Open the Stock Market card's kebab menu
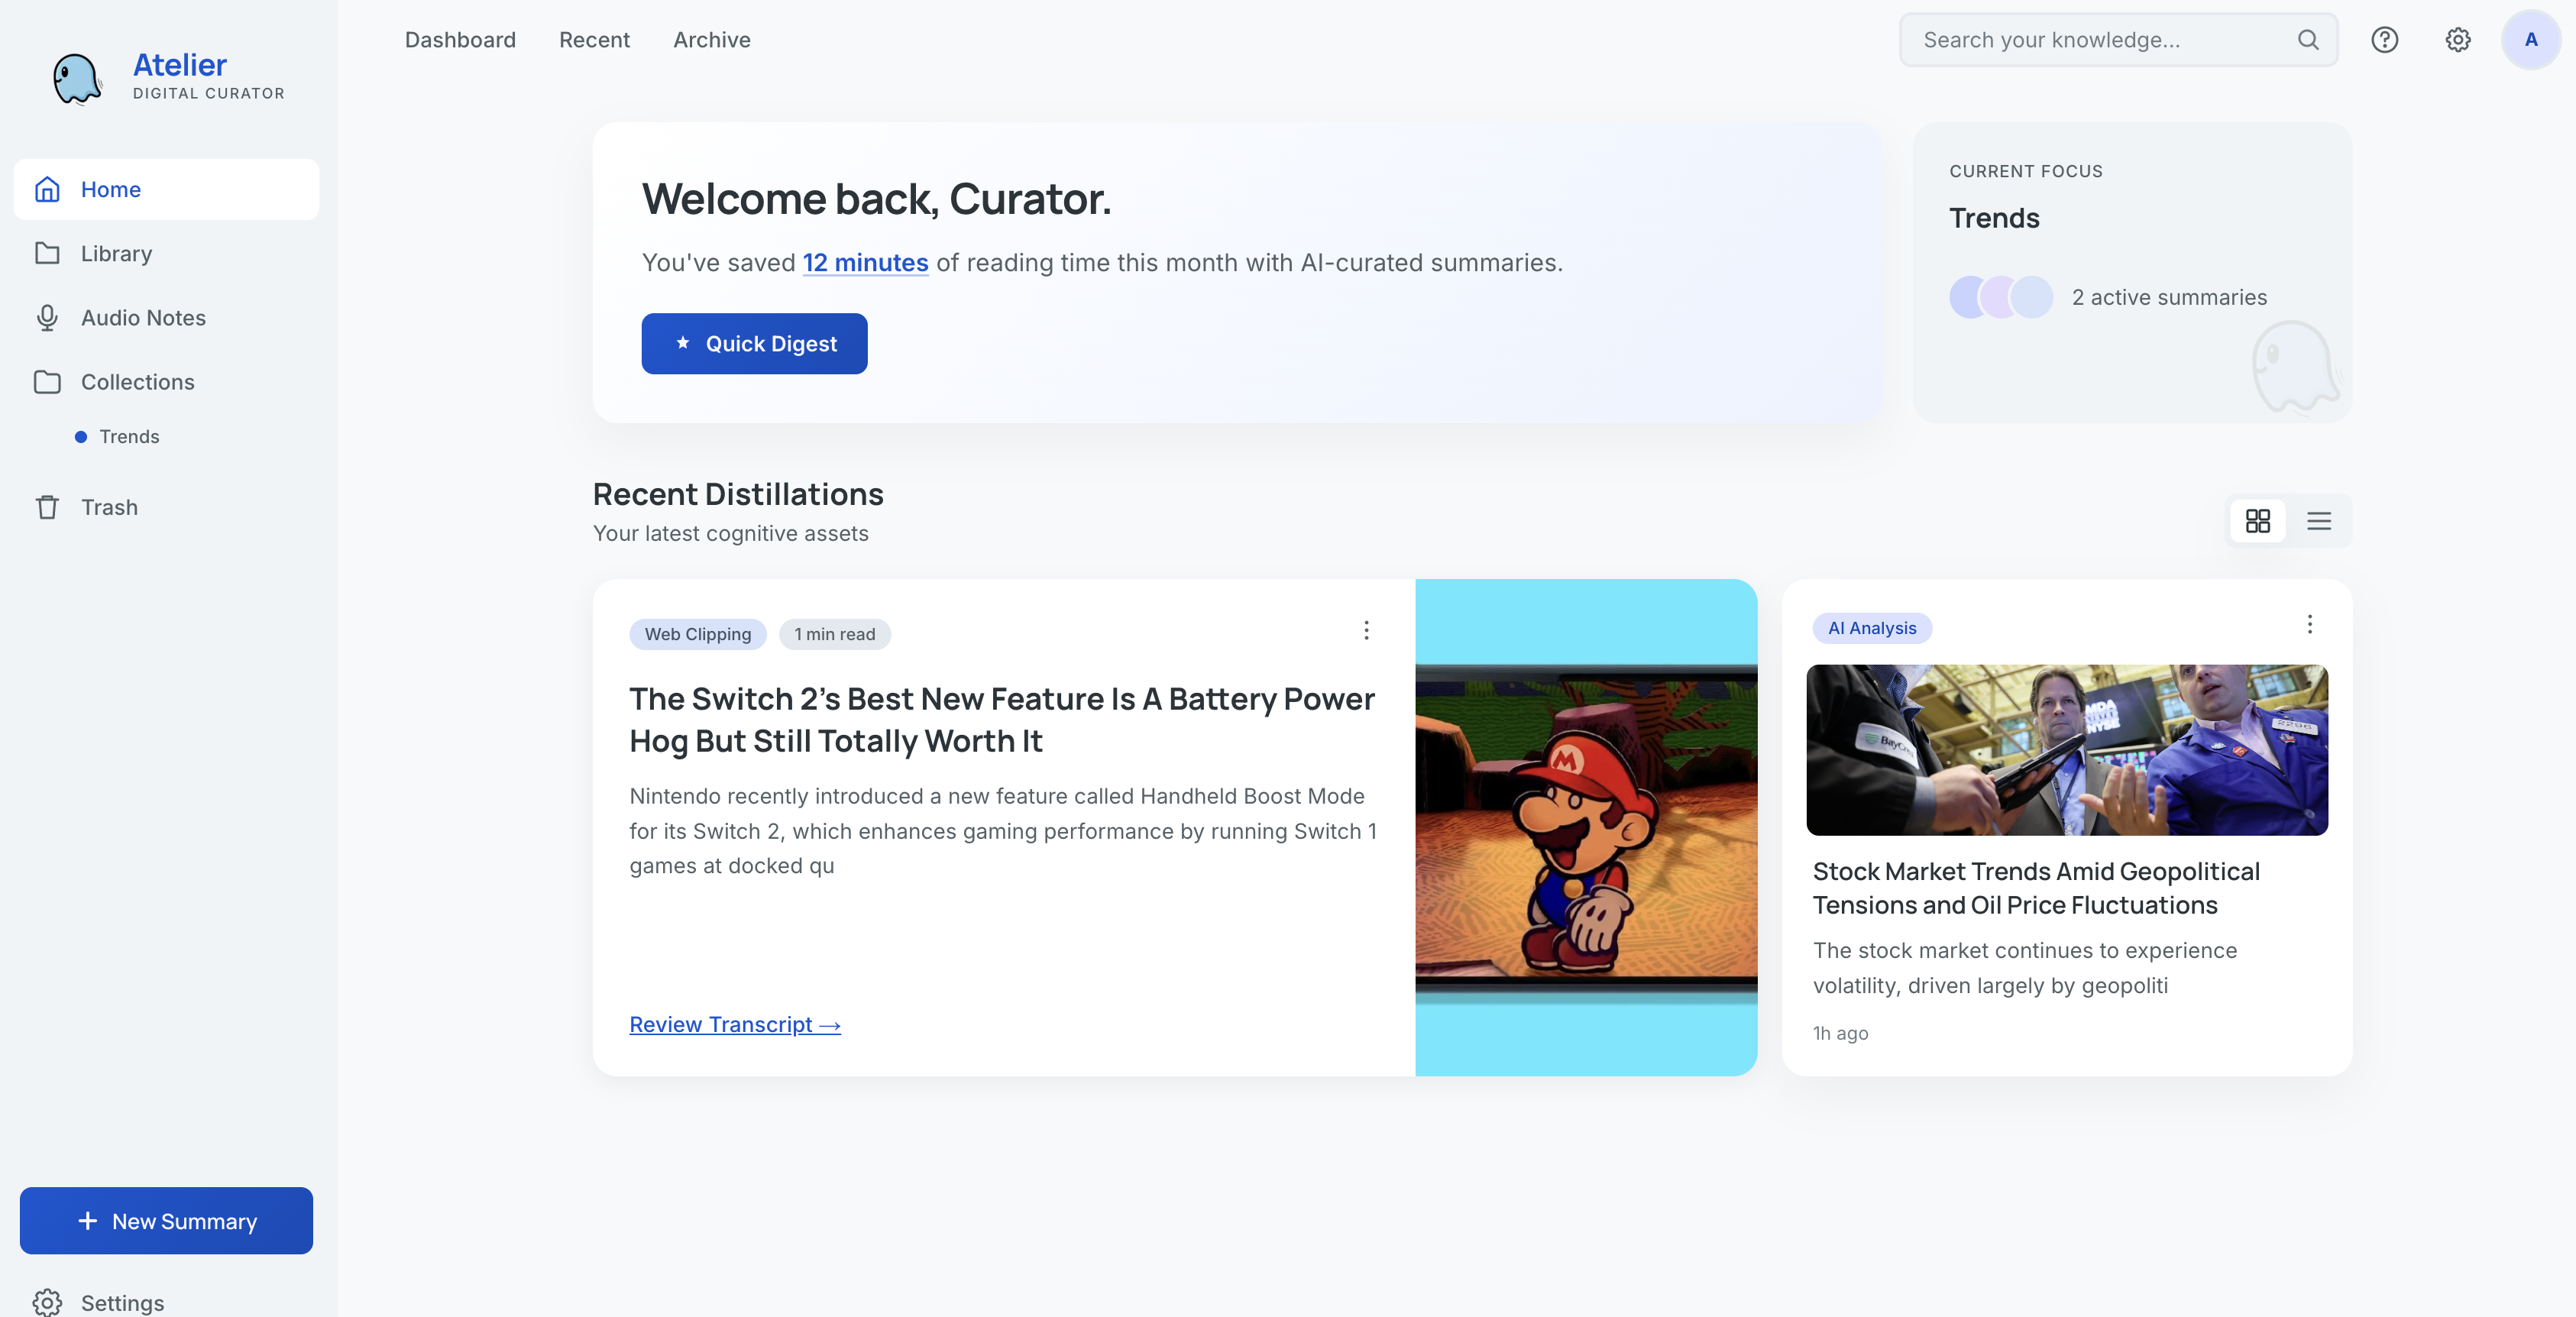This screenshot has height=1317, width=2576. point(2310,624)
